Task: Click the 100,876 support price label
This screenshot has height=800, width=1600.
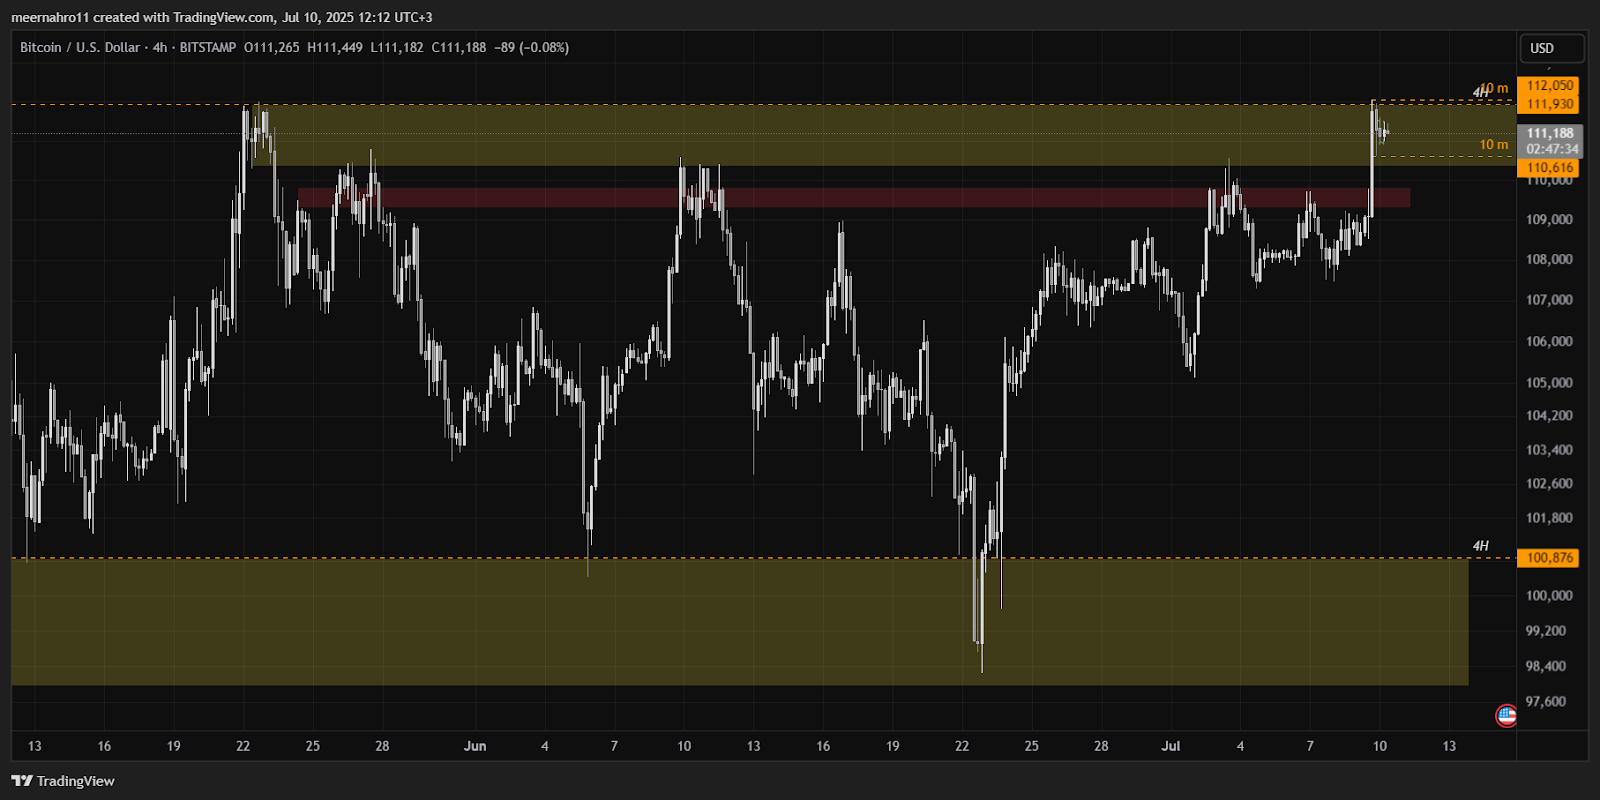Action: 1549,558
